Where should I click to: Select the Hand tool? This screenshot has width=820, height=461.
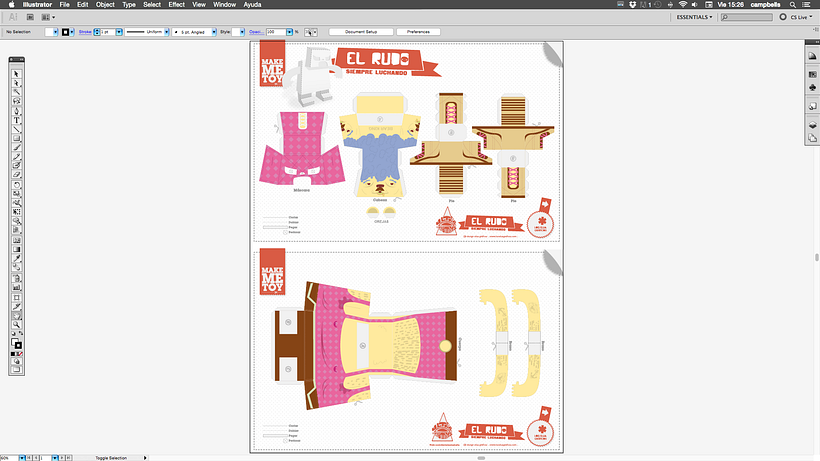point(16,316)
